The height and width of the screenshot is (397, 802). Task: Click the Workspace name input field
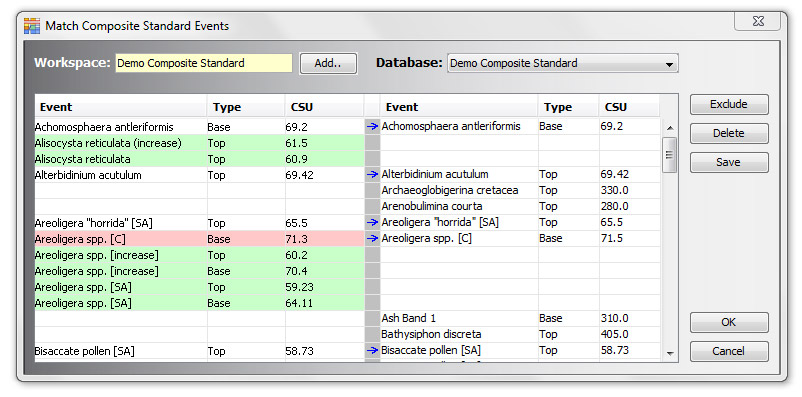click(x=204, y=63)
